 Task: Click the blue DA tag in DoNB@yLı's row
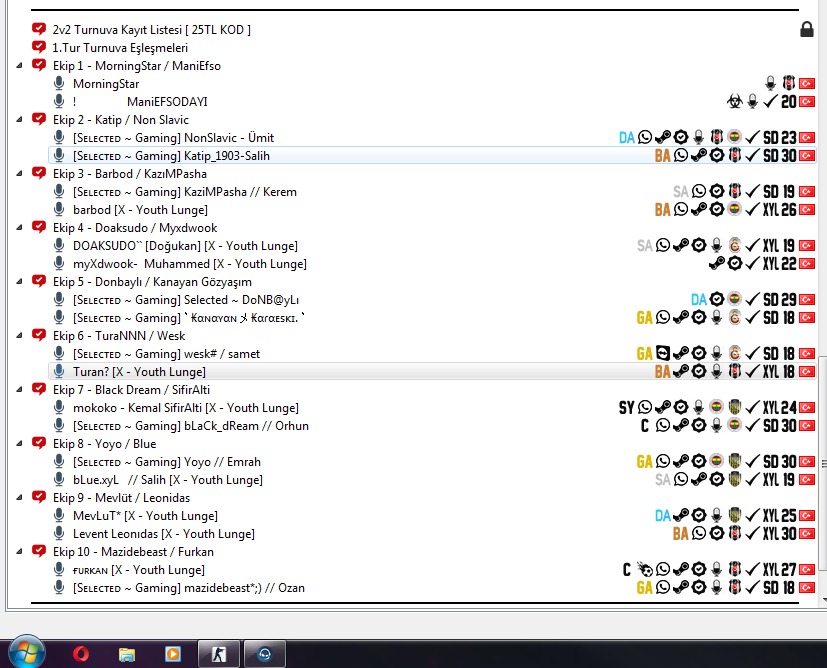pos(698,299)
